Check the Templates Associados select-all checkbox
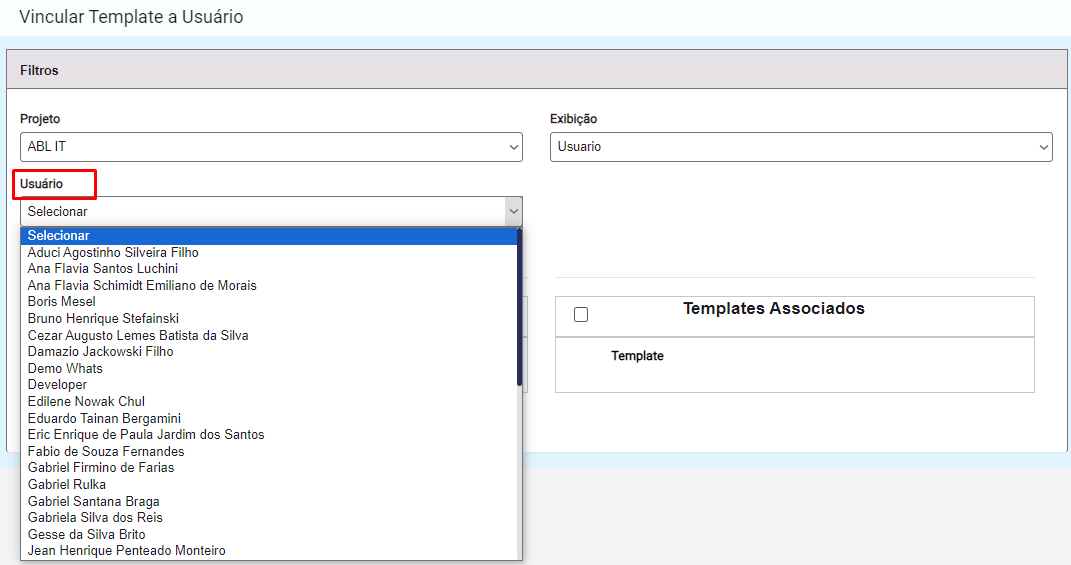The height and width of the screenshot is (565, 1071). (x=581, y=314)
